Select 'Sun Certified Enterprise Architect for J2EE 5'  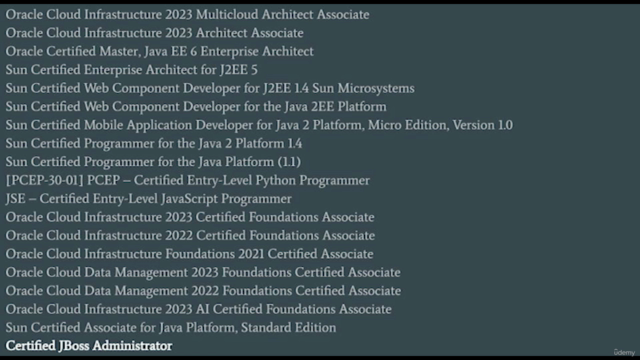pos(131,70)
